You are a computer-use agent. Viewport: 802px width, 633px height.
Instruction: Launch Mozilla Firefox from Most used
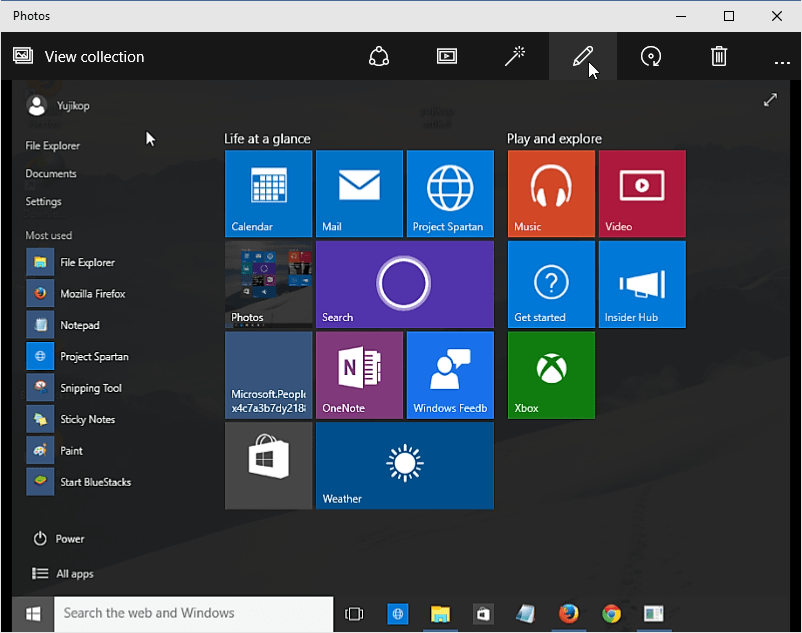76,293
